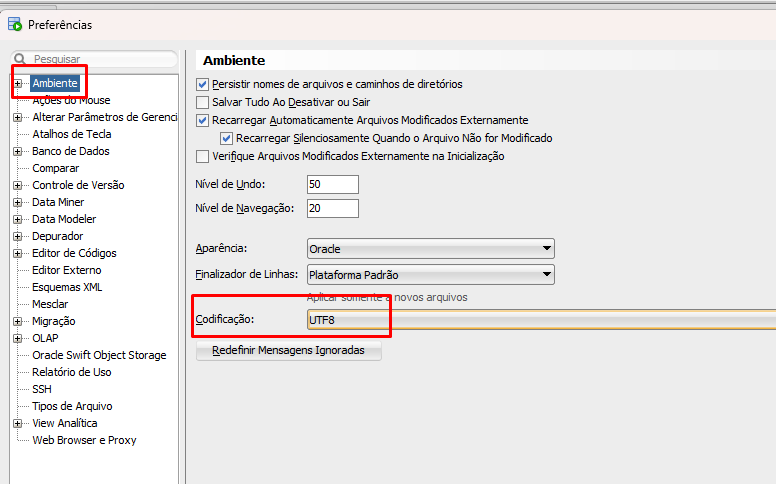
Task: Uncheck Recarregar Automaticamente Arquivos Modificados Externamente
Action: point(203,120)
